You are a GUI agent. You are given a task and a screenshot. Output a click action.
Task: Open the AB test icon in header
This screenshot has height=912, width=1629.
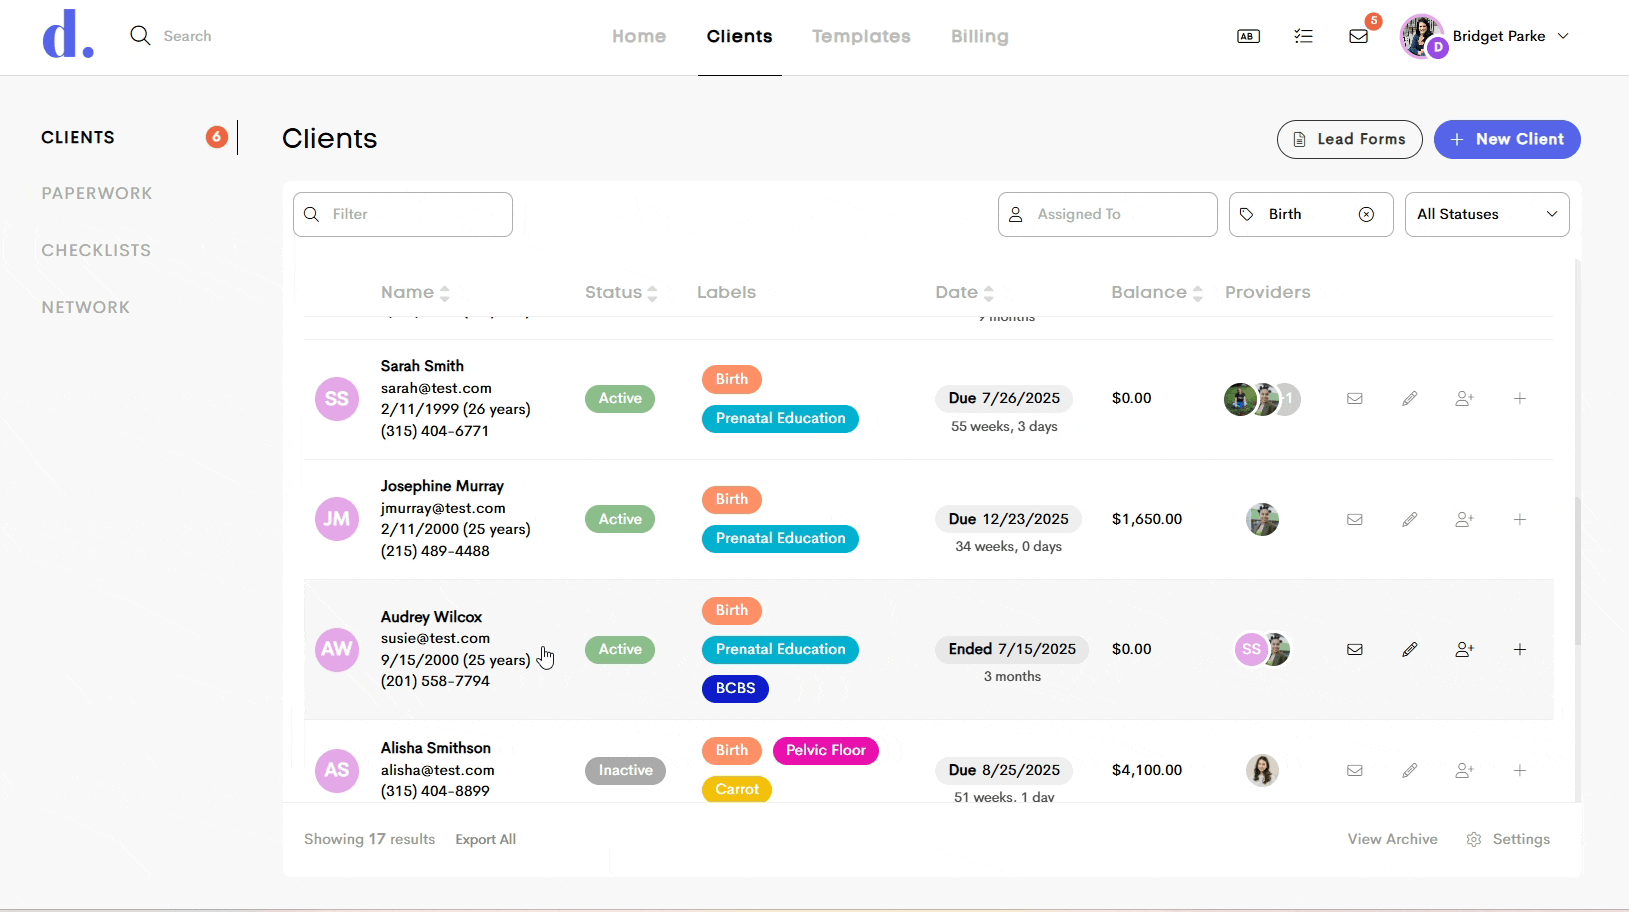pyautogui.click(x=1248, y=36)
